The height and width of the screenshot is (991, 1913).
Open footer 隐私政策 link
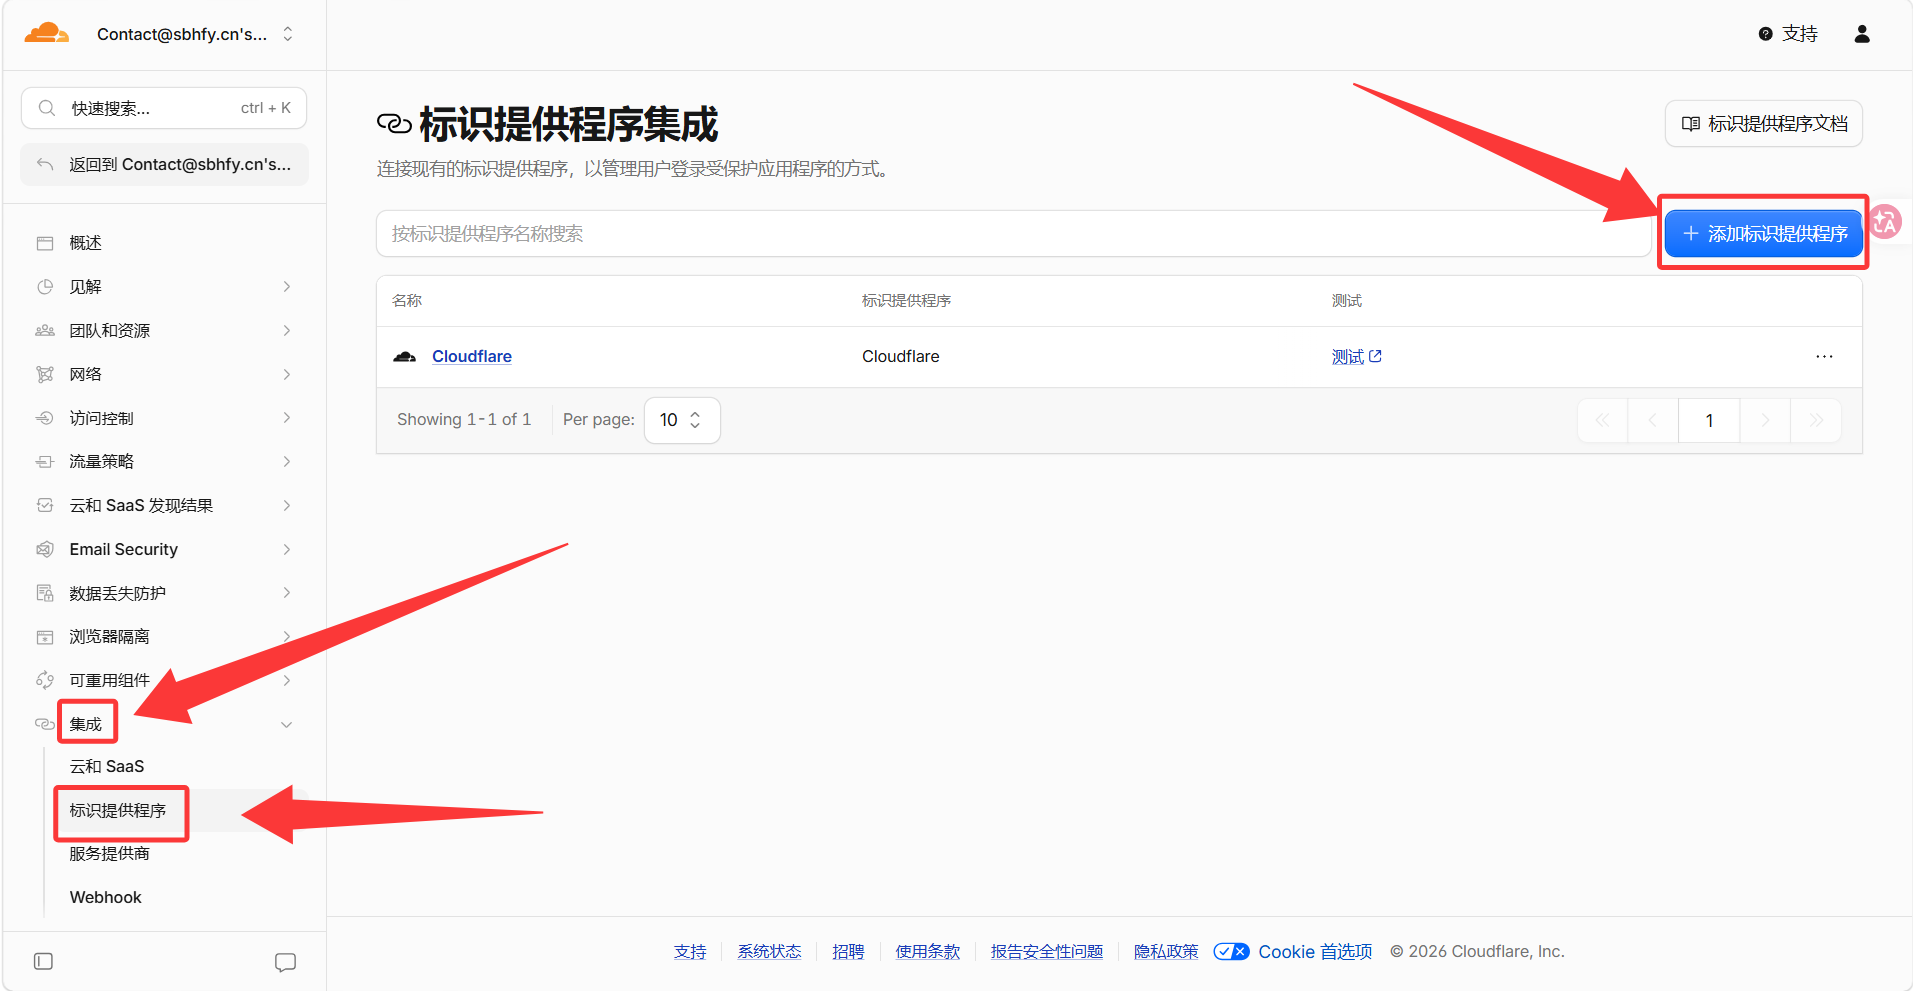1166,951
